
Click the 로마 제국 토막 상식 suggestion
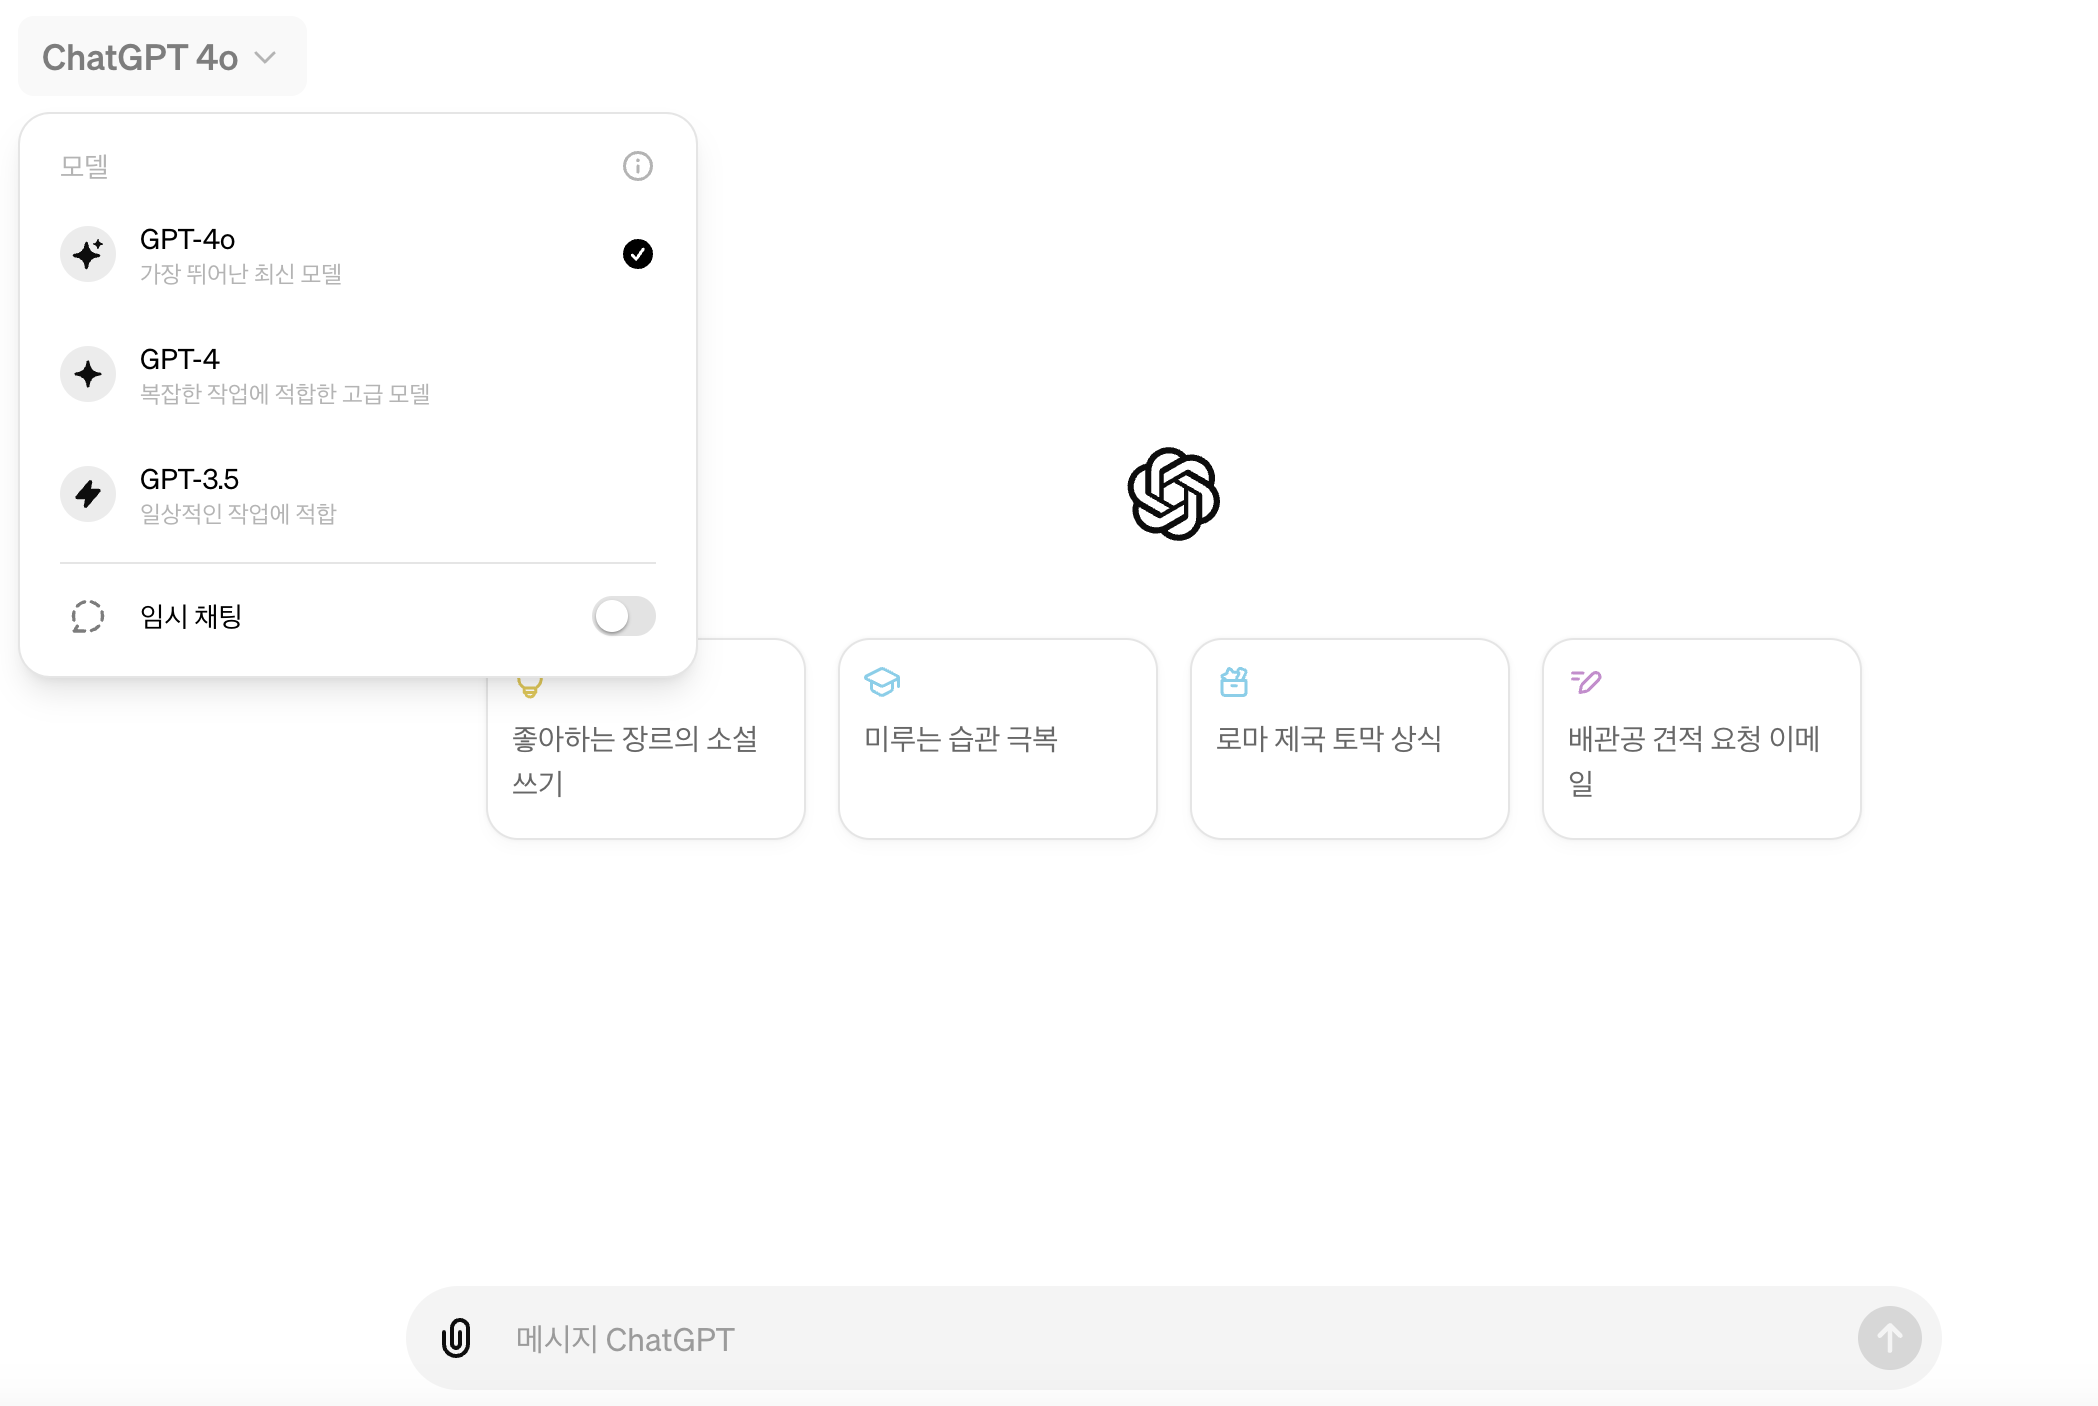(1349, 740)
